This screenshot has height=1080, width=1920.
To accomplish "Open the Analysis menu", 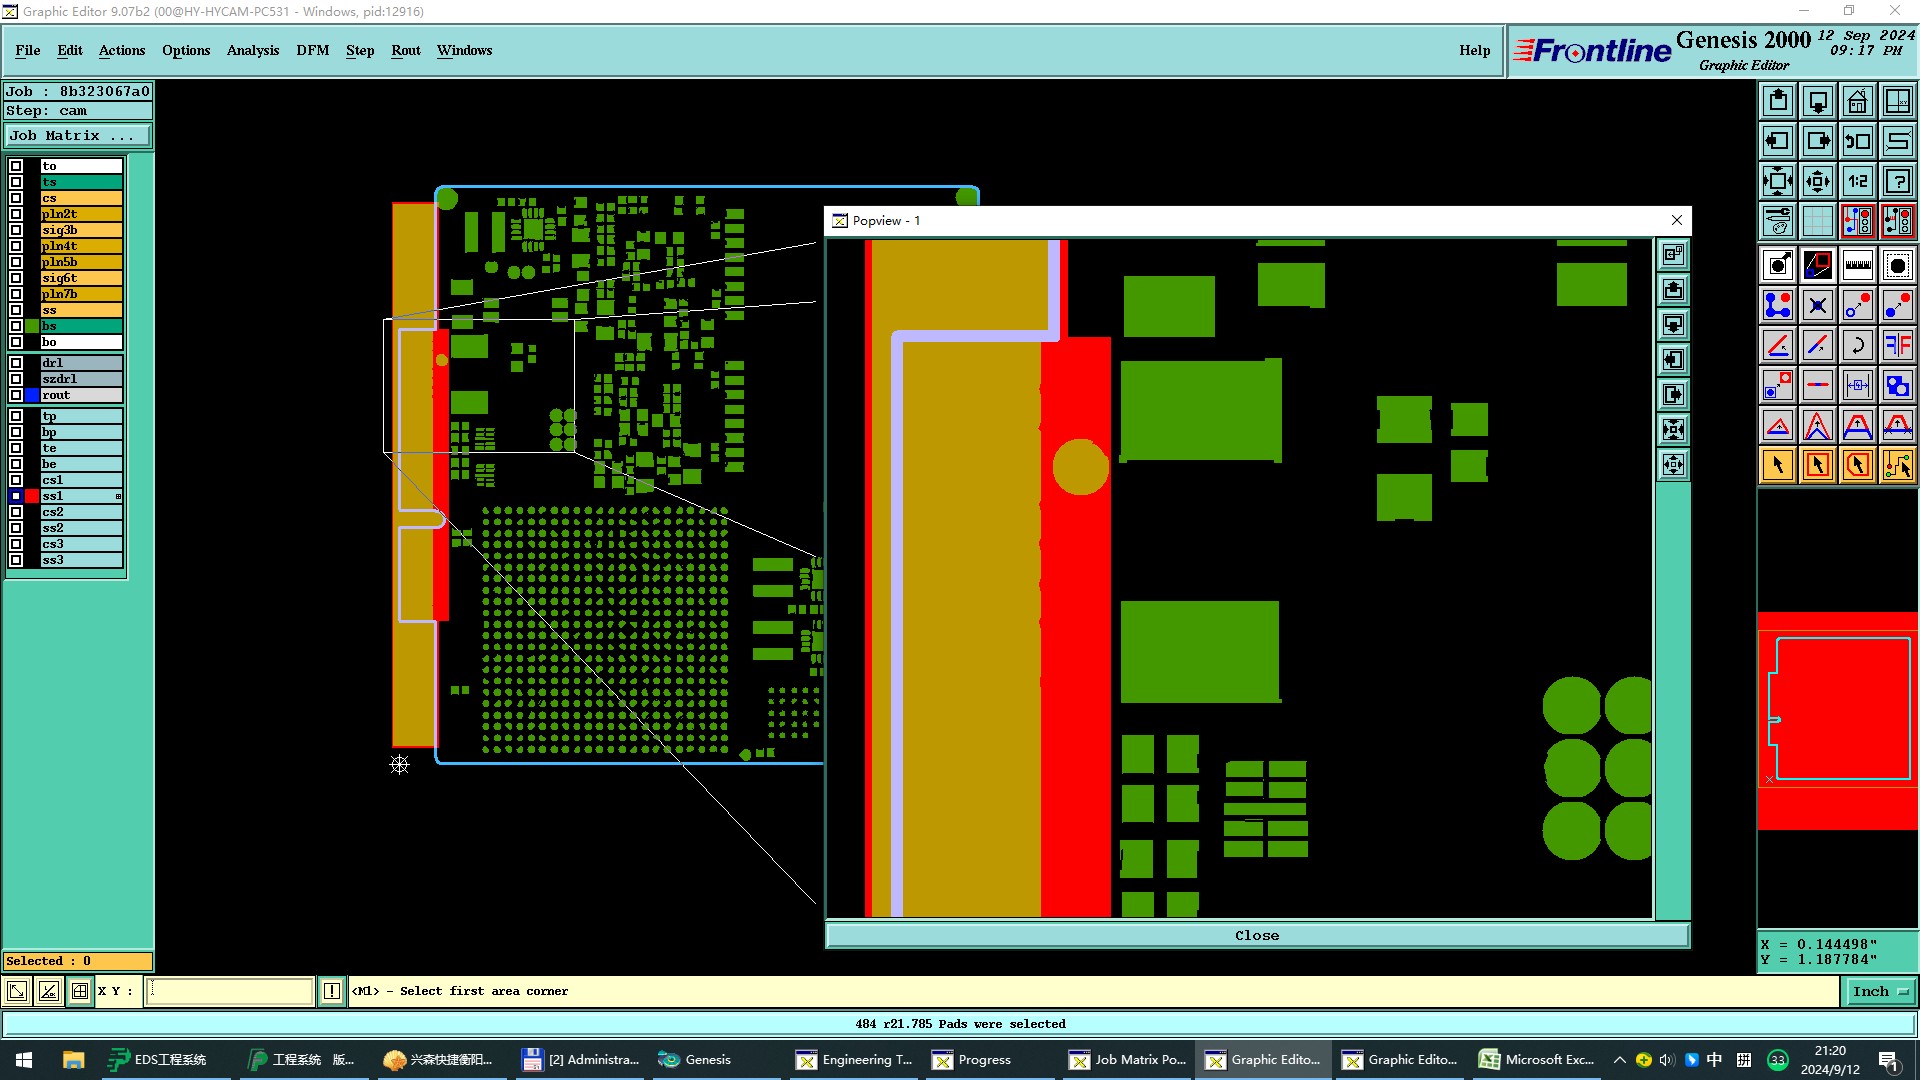I will [252, 50].
